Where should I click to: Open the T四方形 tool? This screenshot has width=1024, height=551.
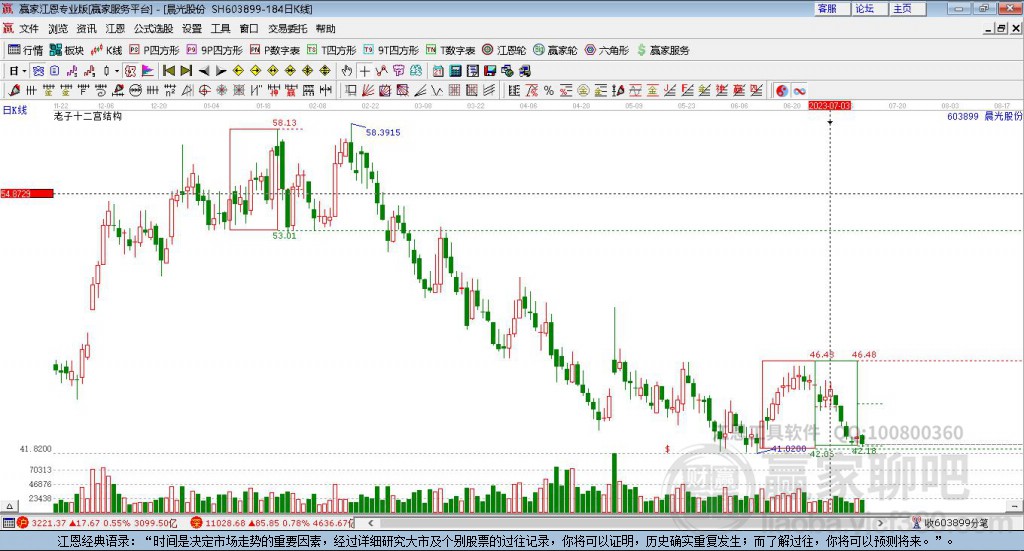[332, 50]
